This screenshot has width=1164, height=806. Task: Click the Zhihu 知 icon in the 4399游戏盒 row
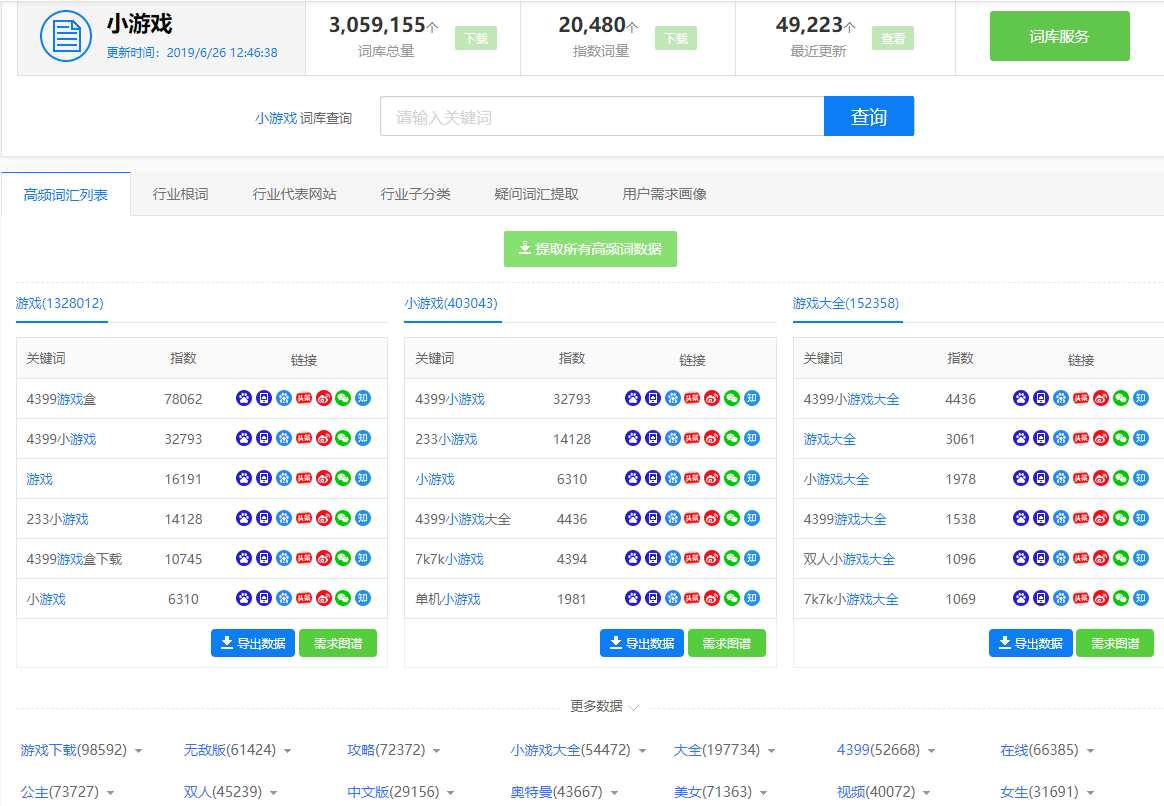363,399
